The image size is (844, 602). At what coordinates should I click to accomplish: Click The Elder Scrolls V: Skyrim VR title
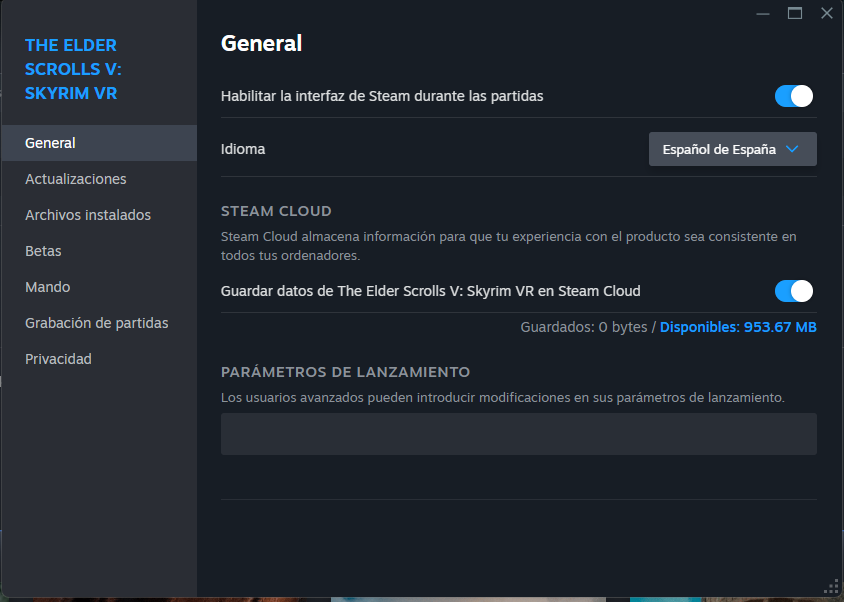(73, 69)
